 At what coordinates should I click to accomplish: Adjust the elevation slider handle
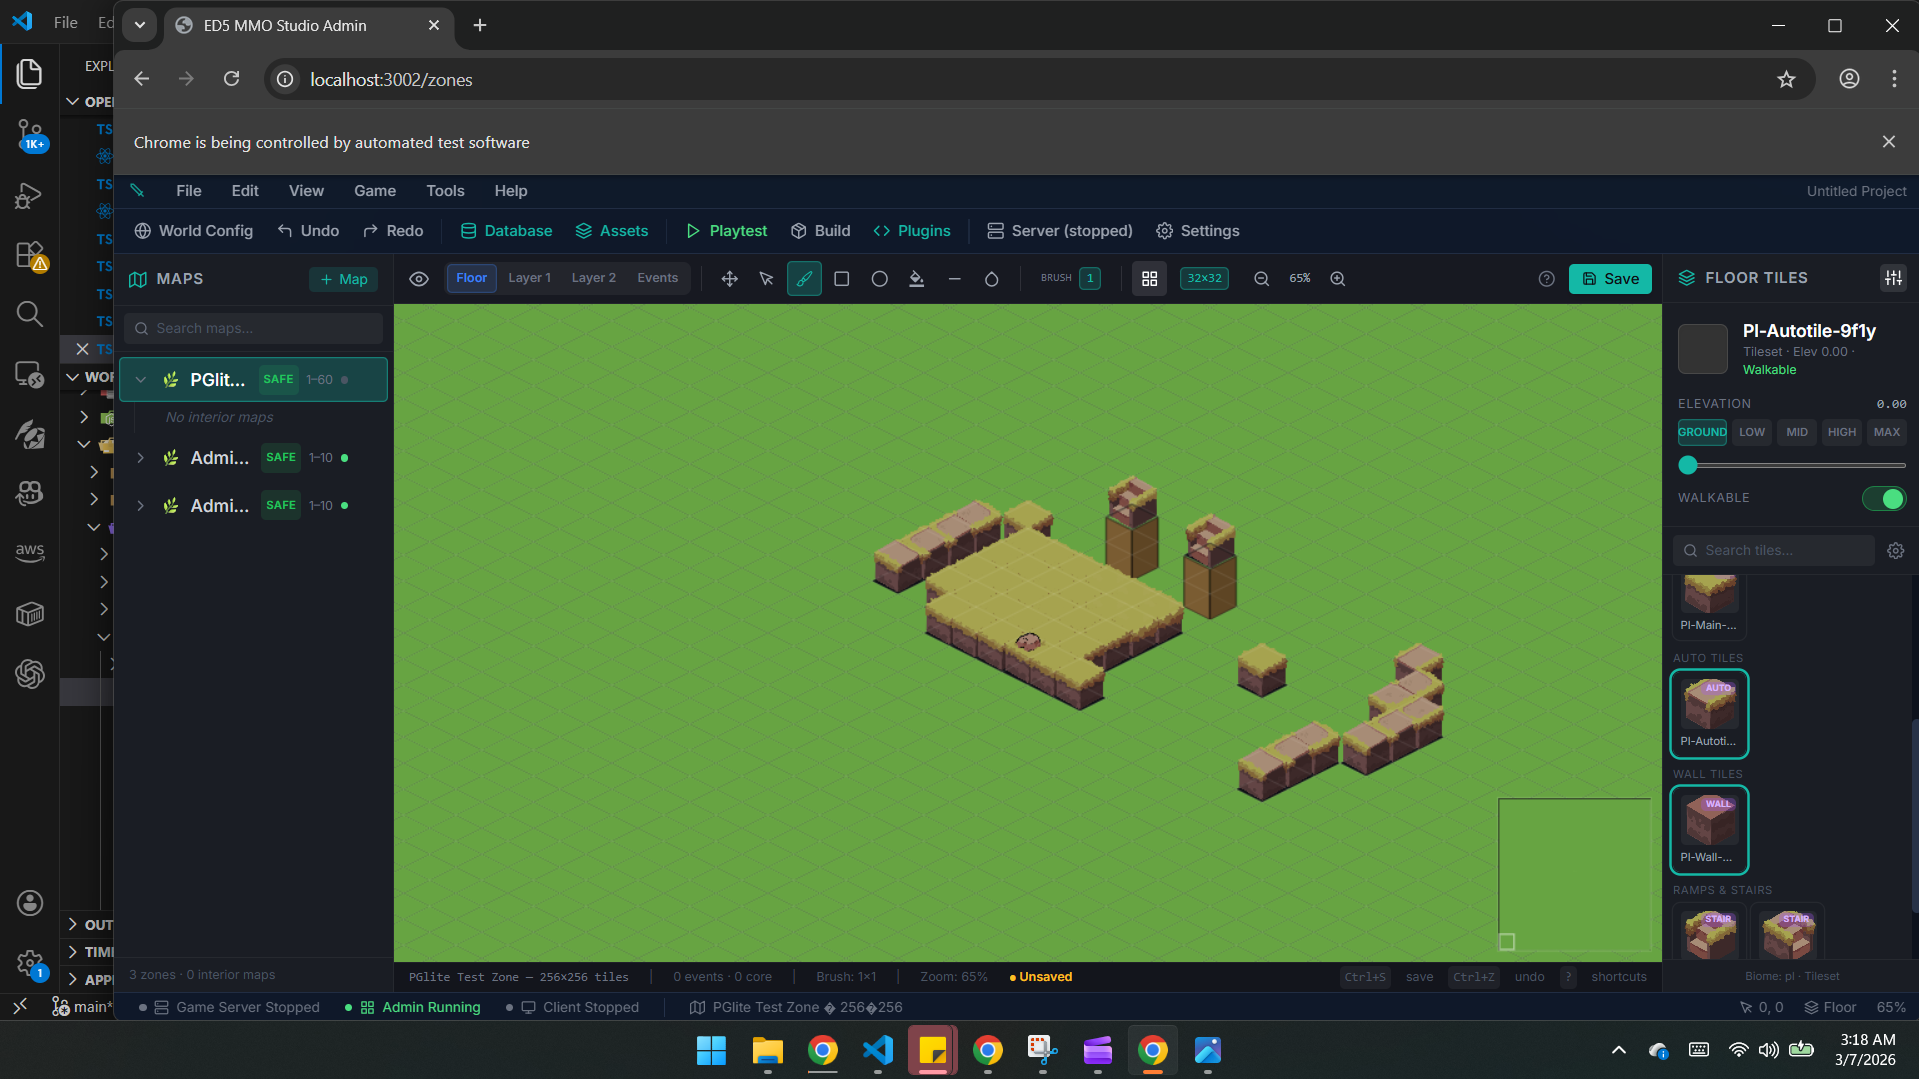[x=1688, y=465]
